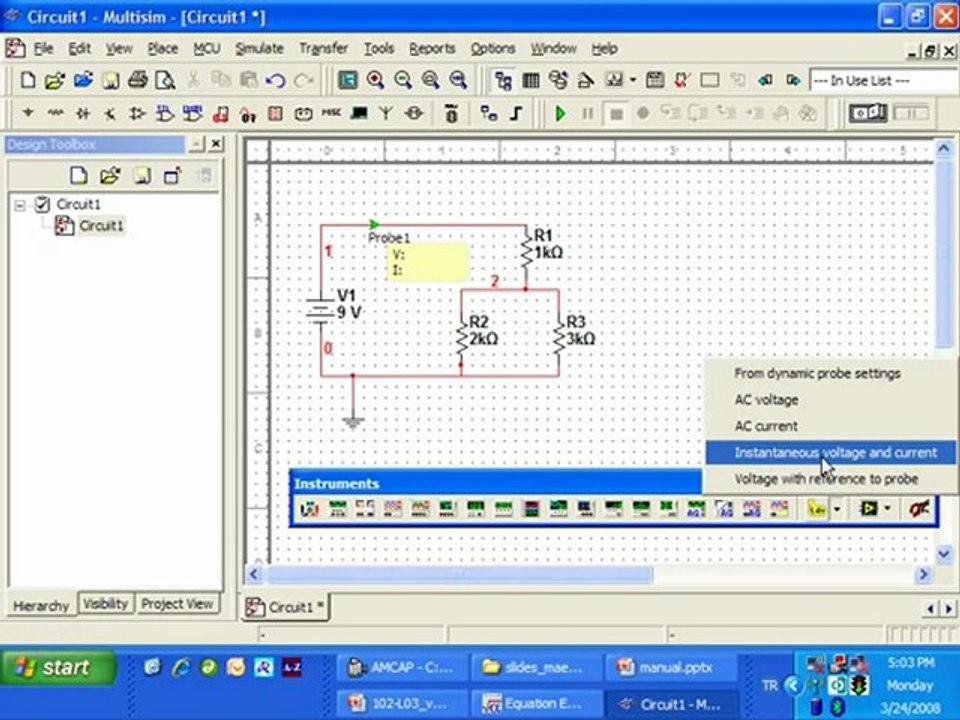
Task: Open the Measurement Probe dropdown arrow
Action: (x=836, y=508)
